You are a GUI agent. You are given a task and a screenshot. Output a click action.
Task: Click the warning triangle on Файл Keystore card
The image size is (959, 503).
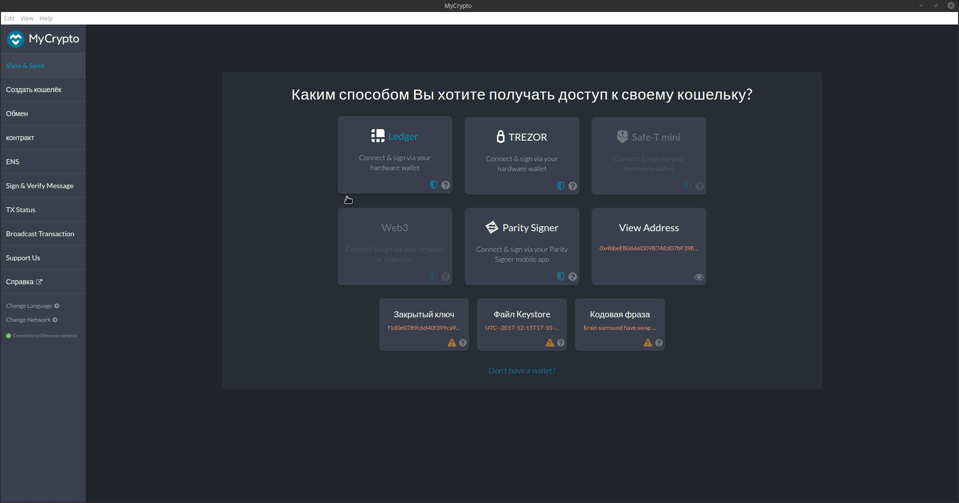(x=550, y=343)
